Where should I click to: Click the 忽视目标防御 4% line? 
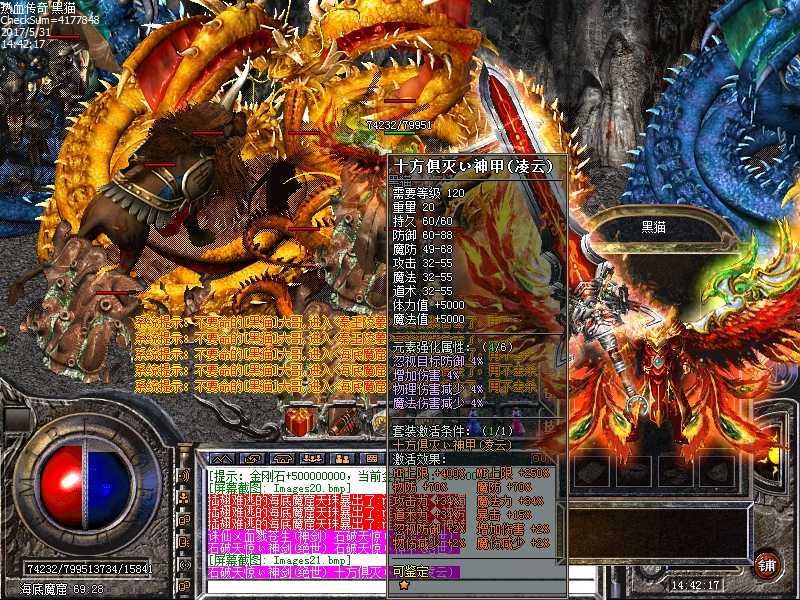point(438,361)
